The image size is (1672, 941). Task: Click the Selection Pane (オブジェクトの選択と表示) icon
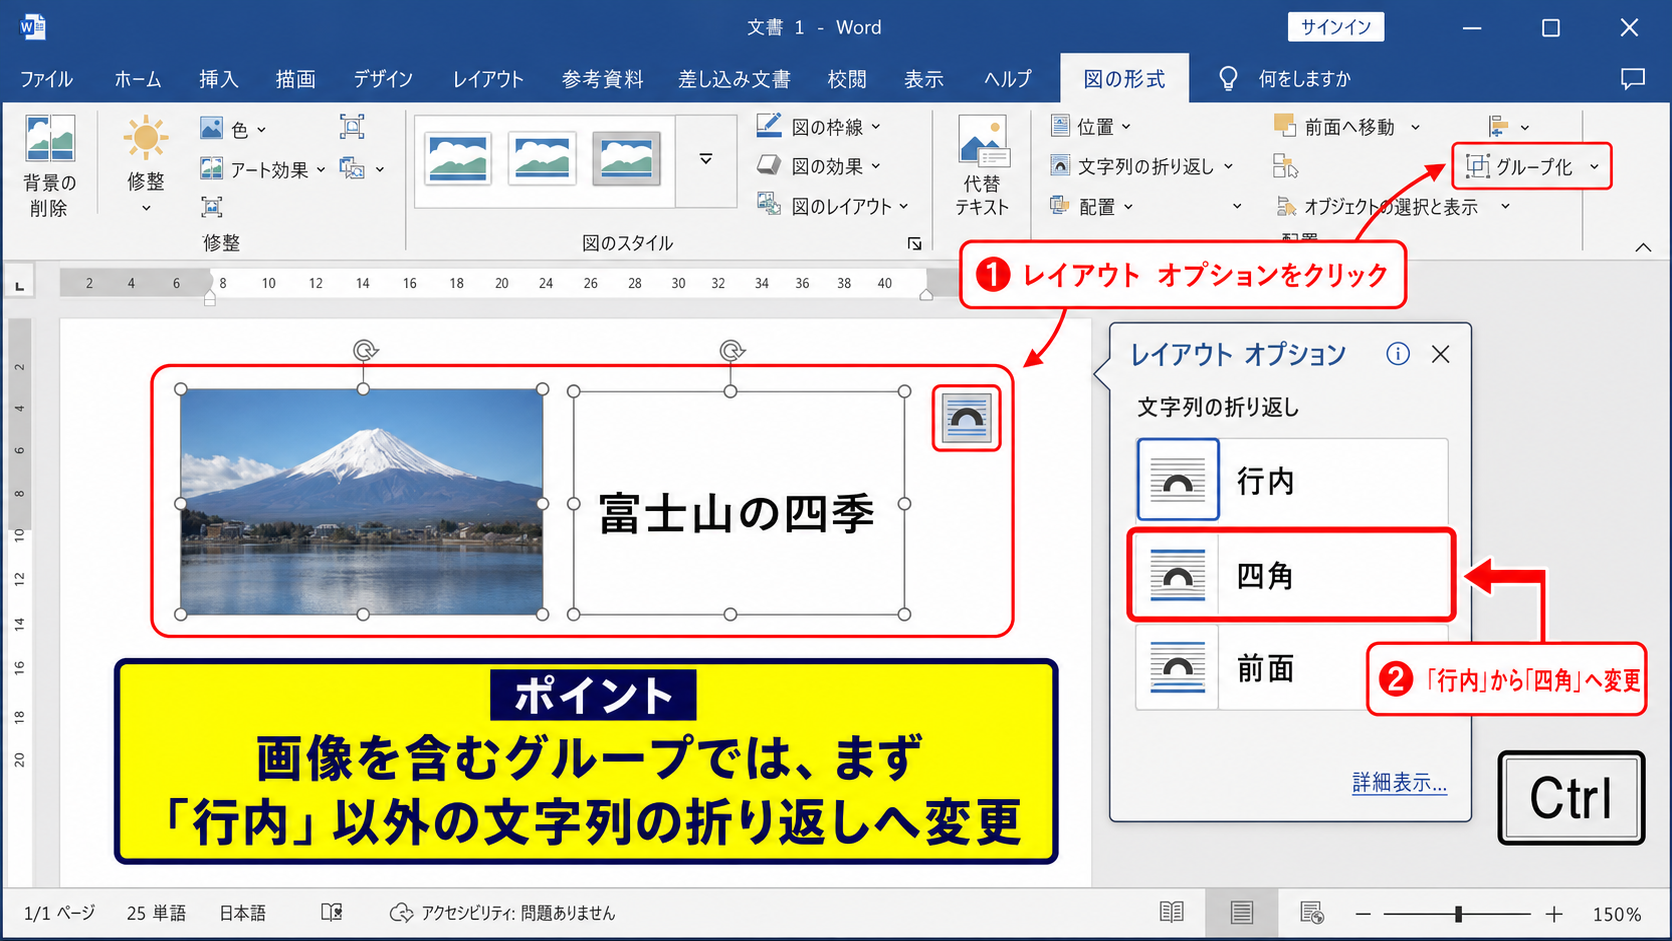pos(1287,206)
